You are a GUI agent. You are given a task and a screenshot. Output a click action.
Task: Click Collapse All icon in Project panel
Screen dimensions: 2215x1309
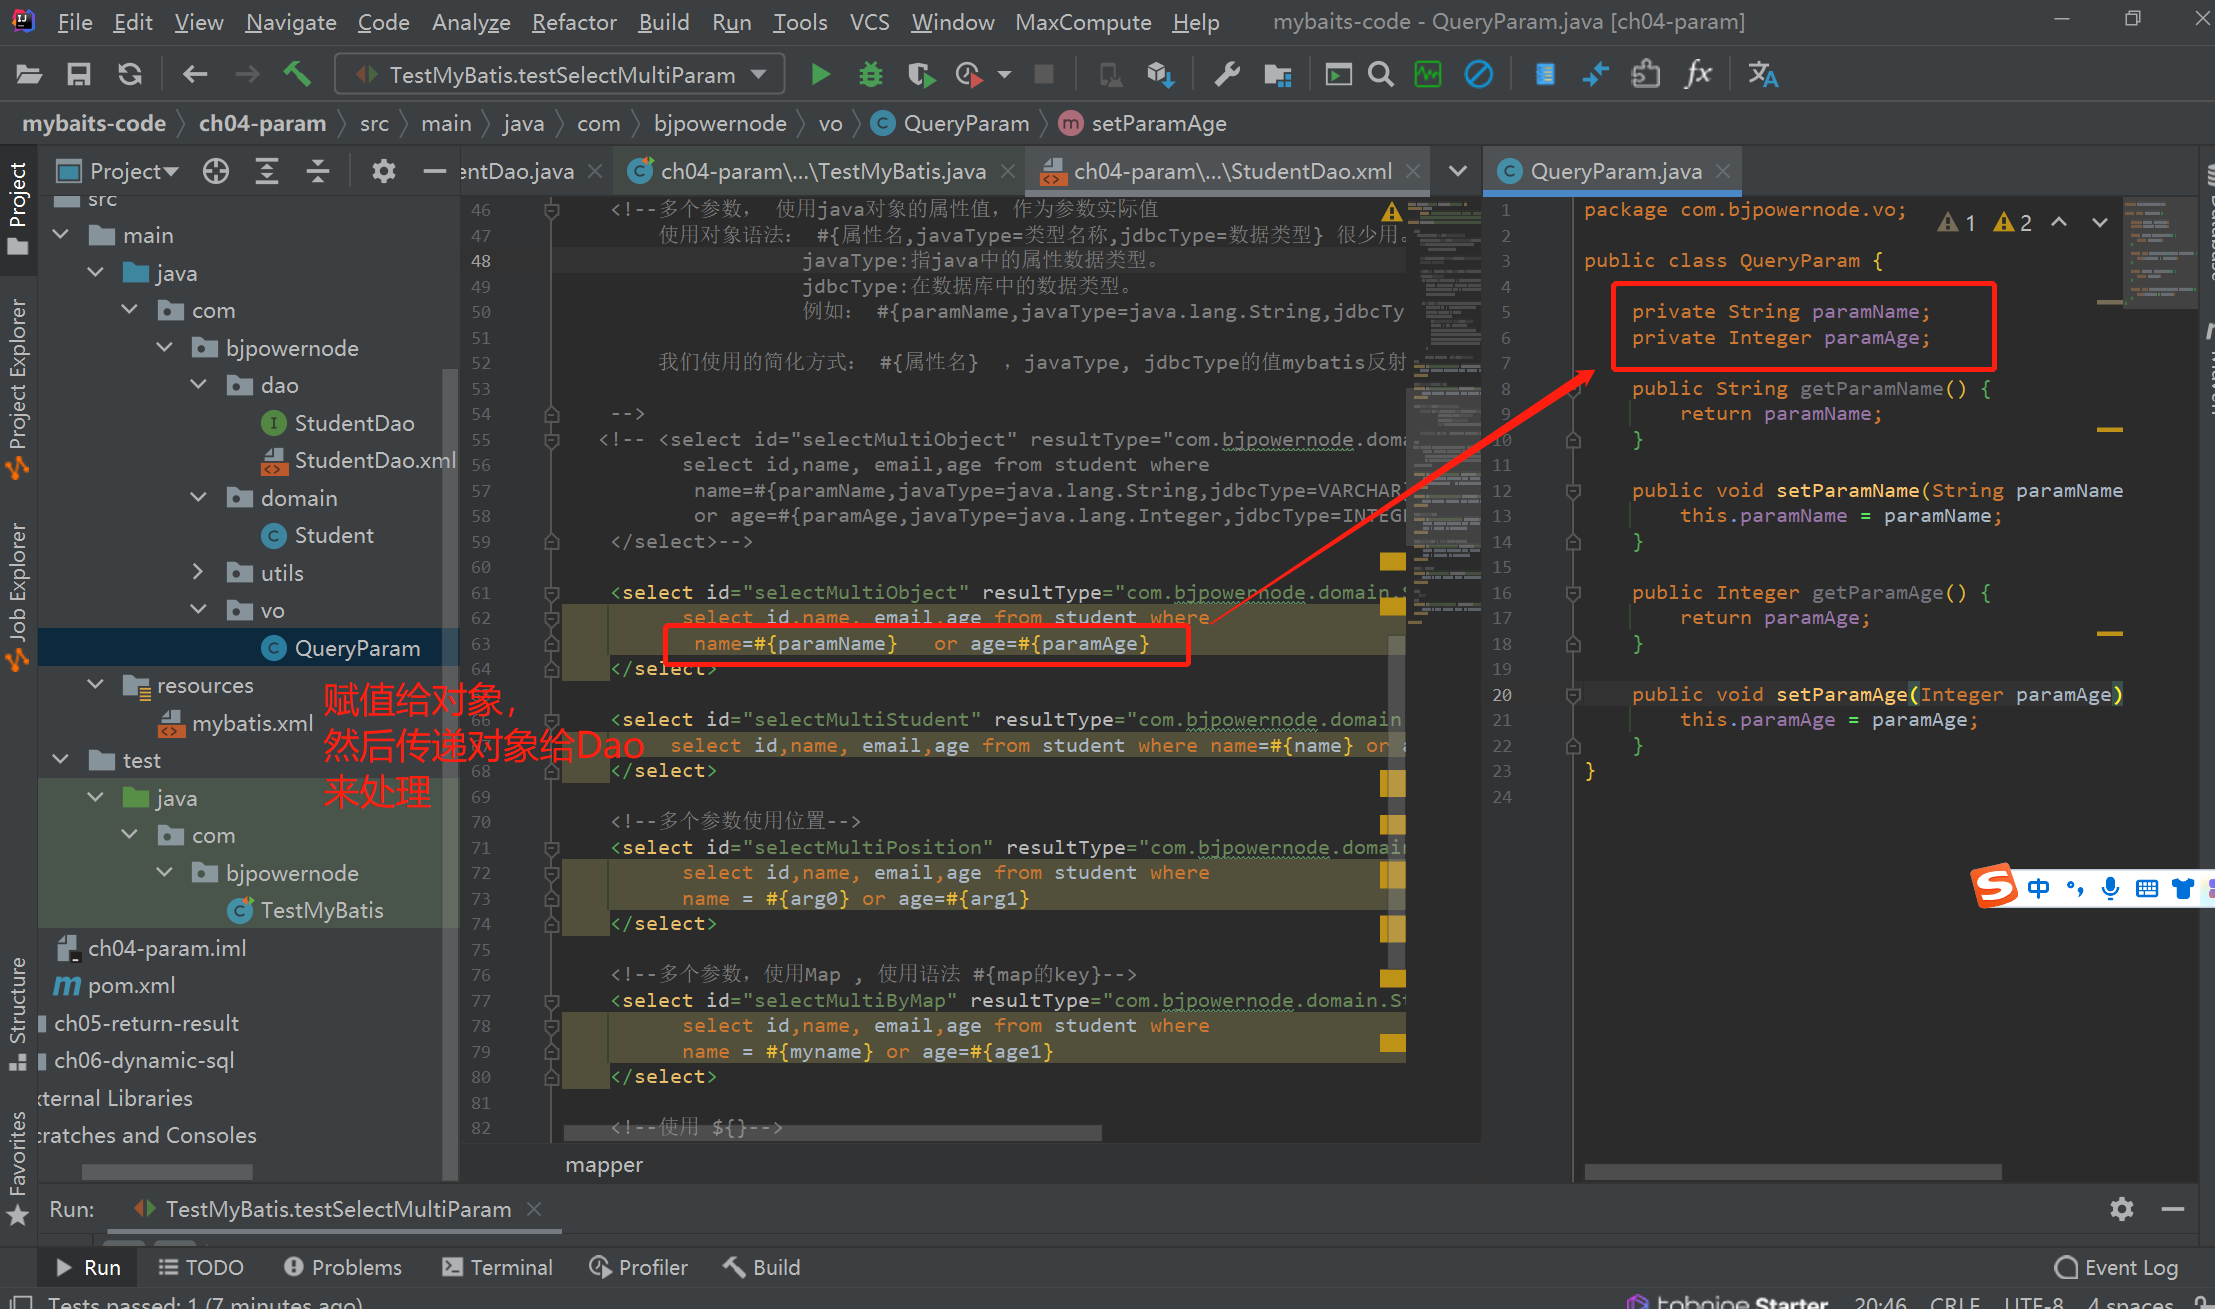[x=318, y=171]
